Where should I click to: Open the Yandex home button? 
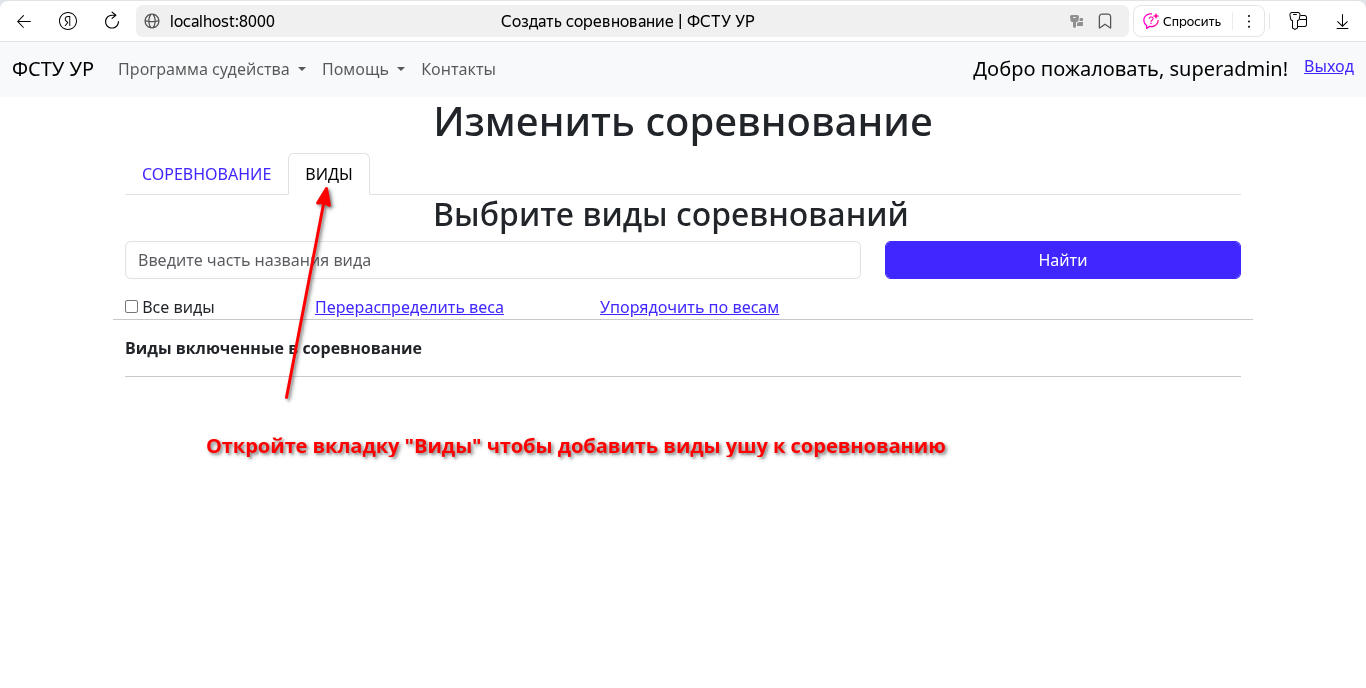click(68, 21)
